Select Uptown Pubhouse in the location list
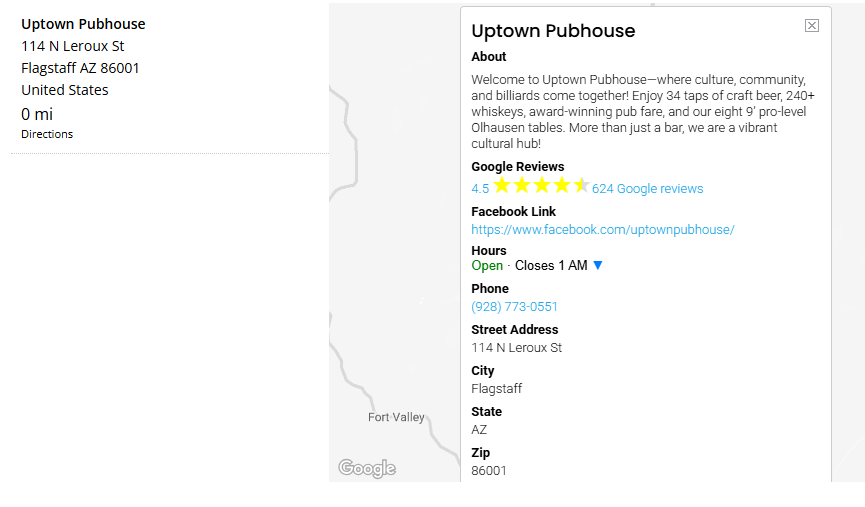 83,24
